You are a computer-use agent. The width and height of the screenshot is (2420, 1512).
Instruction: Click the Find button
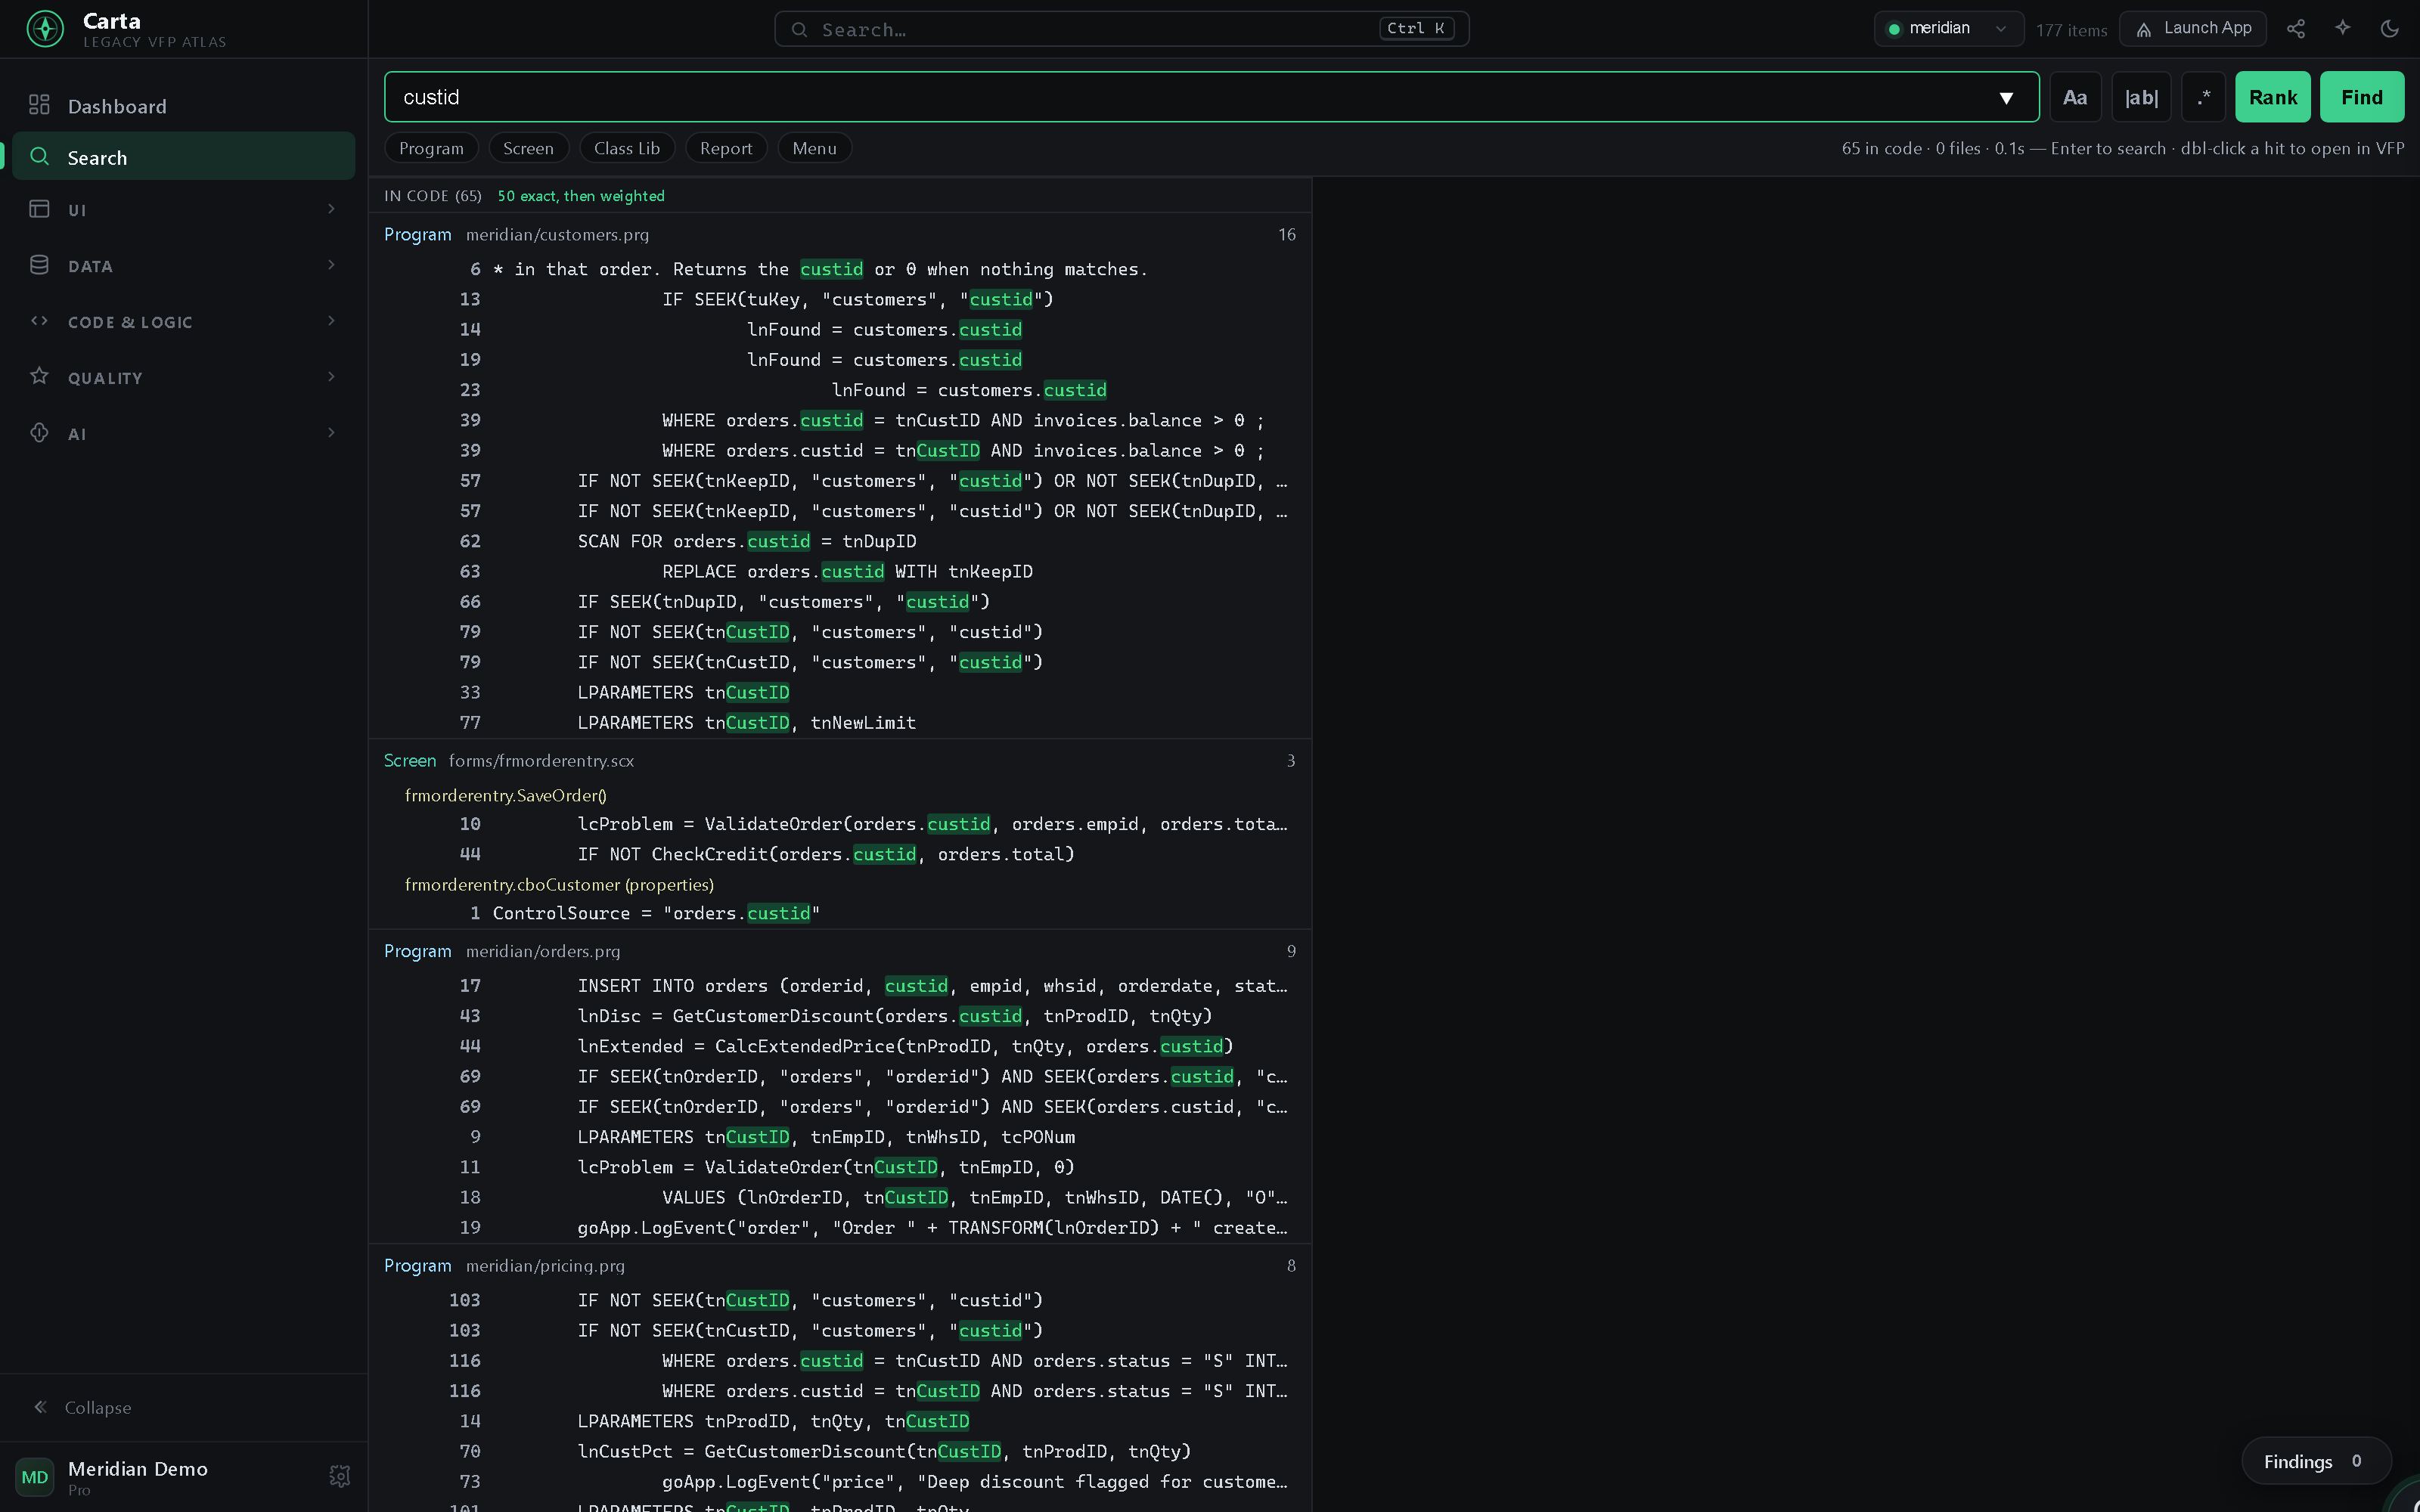(x=2362, y=97)
